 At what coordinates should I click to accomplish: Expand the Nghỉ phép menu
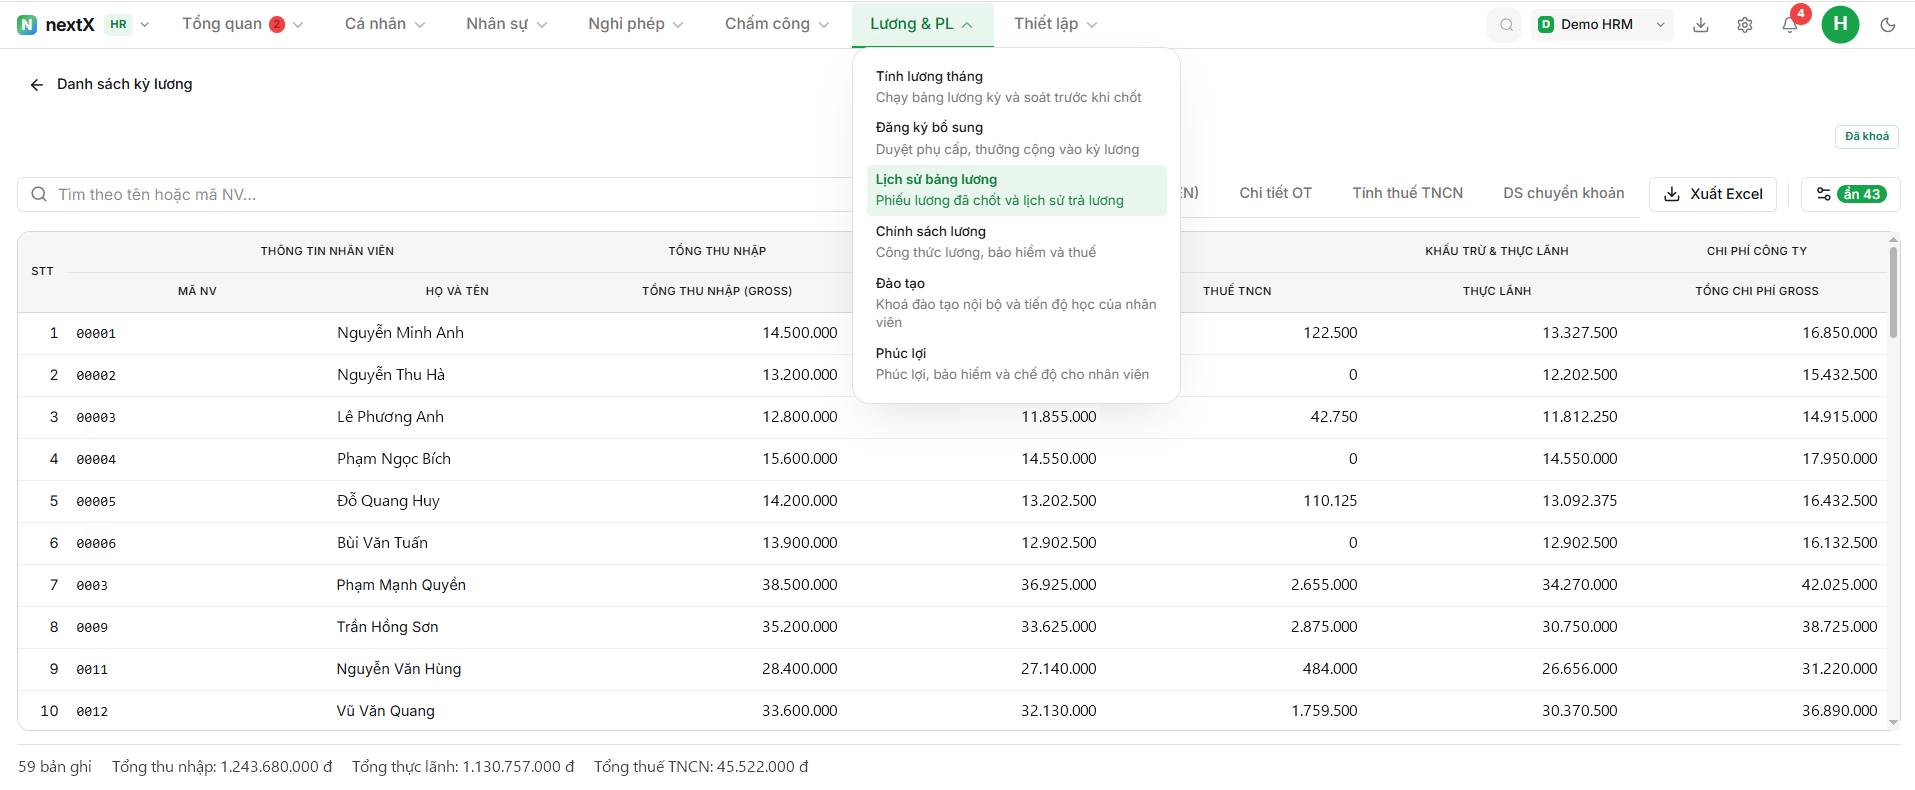pos(636,24)
